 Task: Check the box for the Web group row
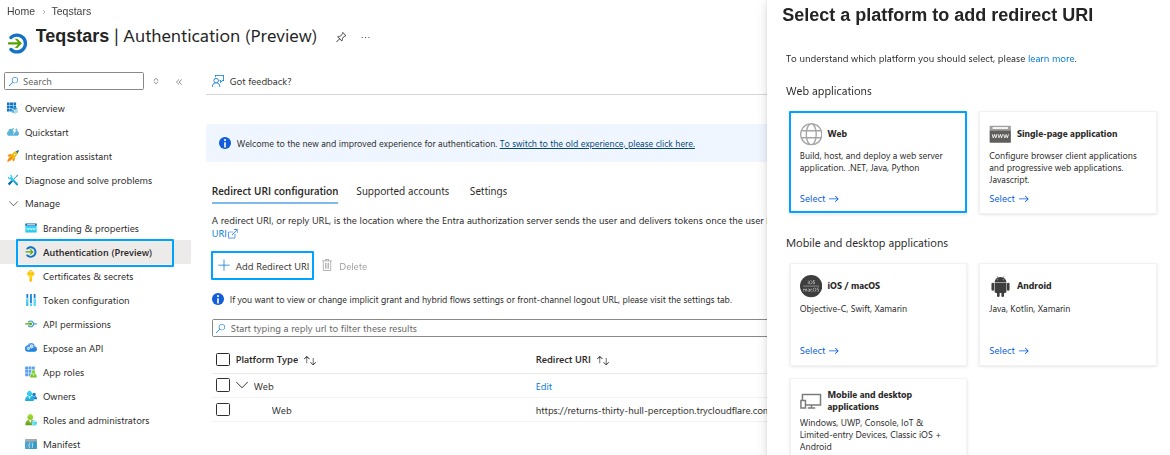(x=222, y=386)
